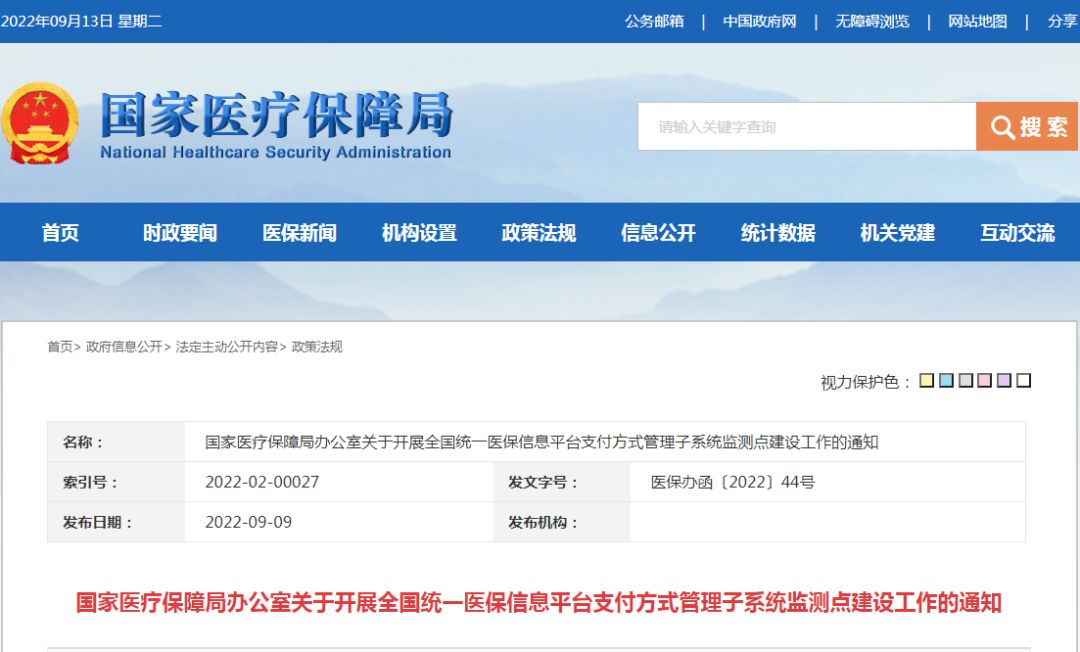This screenshot has width=1080, height=652.
Task: Select the yellow eye-protection color swatch
Action: tap(926, 380)
